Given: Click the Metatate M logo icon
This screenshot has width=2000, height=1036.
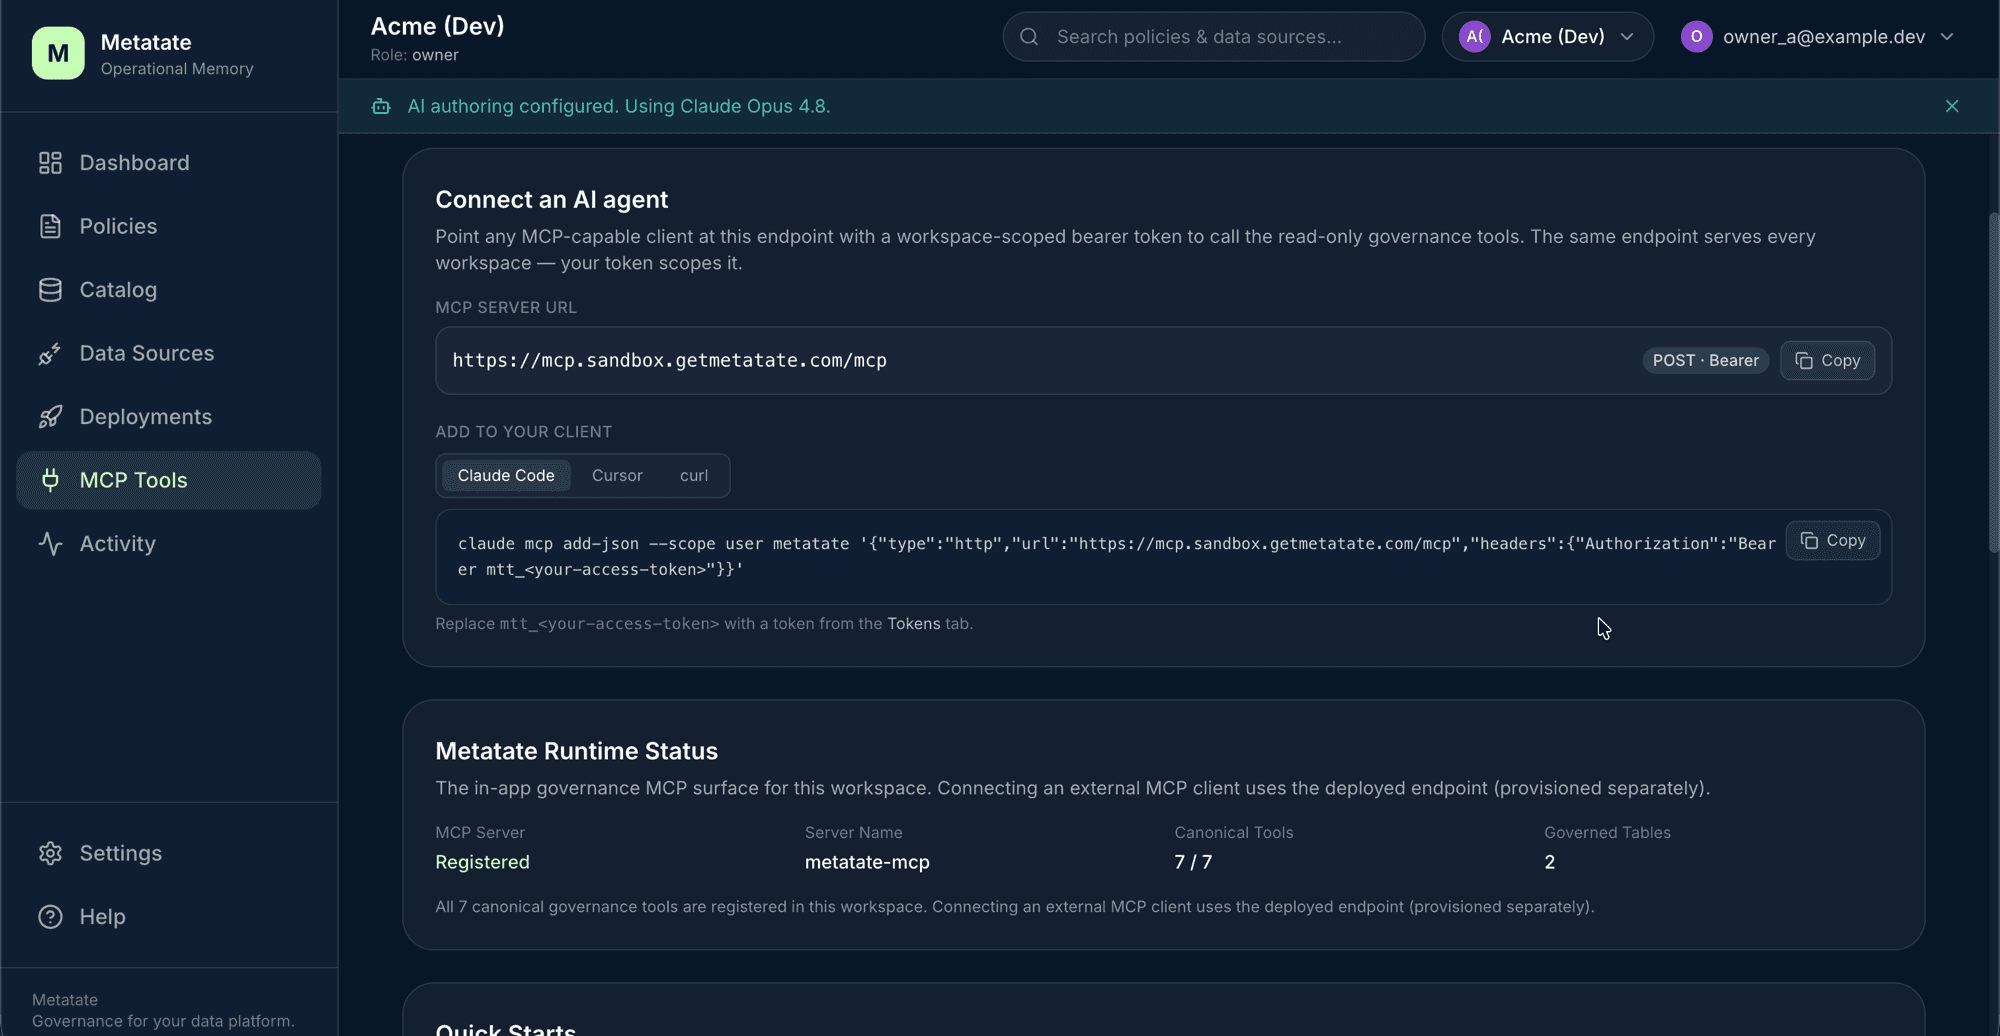Looking at the screenshot, I should tap(58, 53).
